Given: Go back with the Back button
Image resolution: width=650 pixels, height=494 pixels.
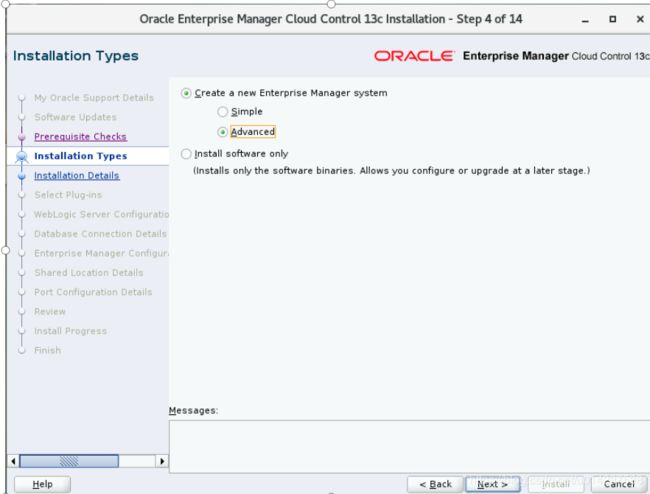Looking at the screenshot, I should point(435,484).
